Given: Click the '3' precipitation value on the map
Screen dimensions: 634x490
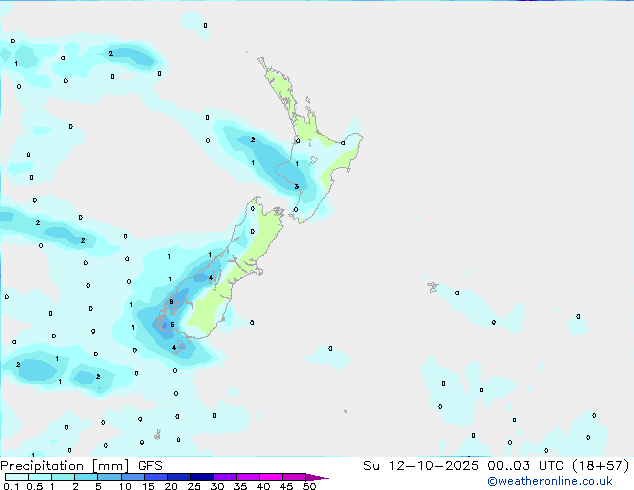Looking at the screenshot, I should click(x=296, y=186).
